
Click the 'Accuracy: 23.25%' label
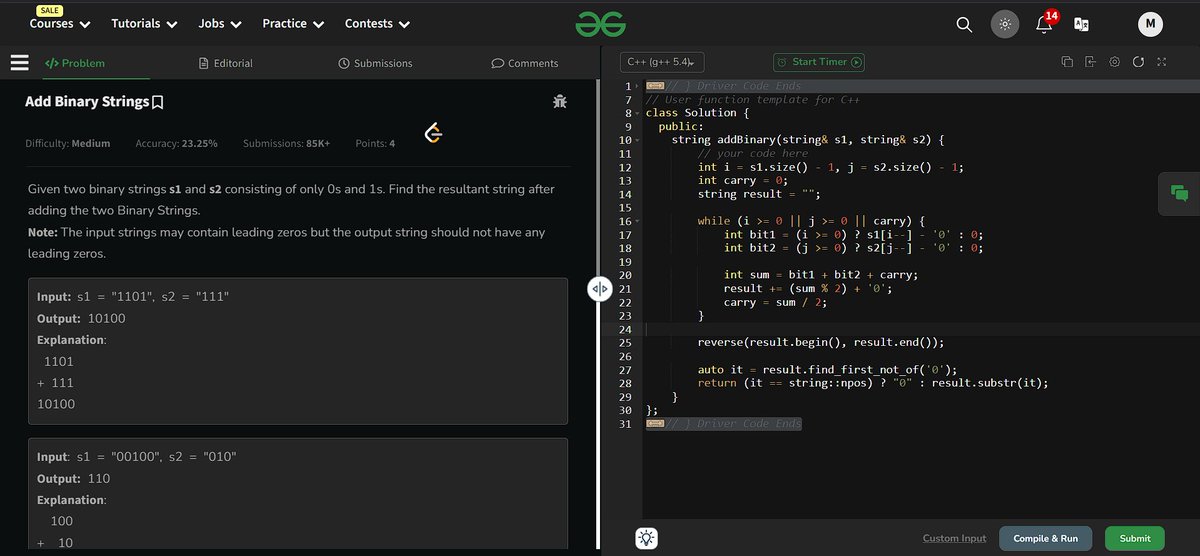click(176, 144)
